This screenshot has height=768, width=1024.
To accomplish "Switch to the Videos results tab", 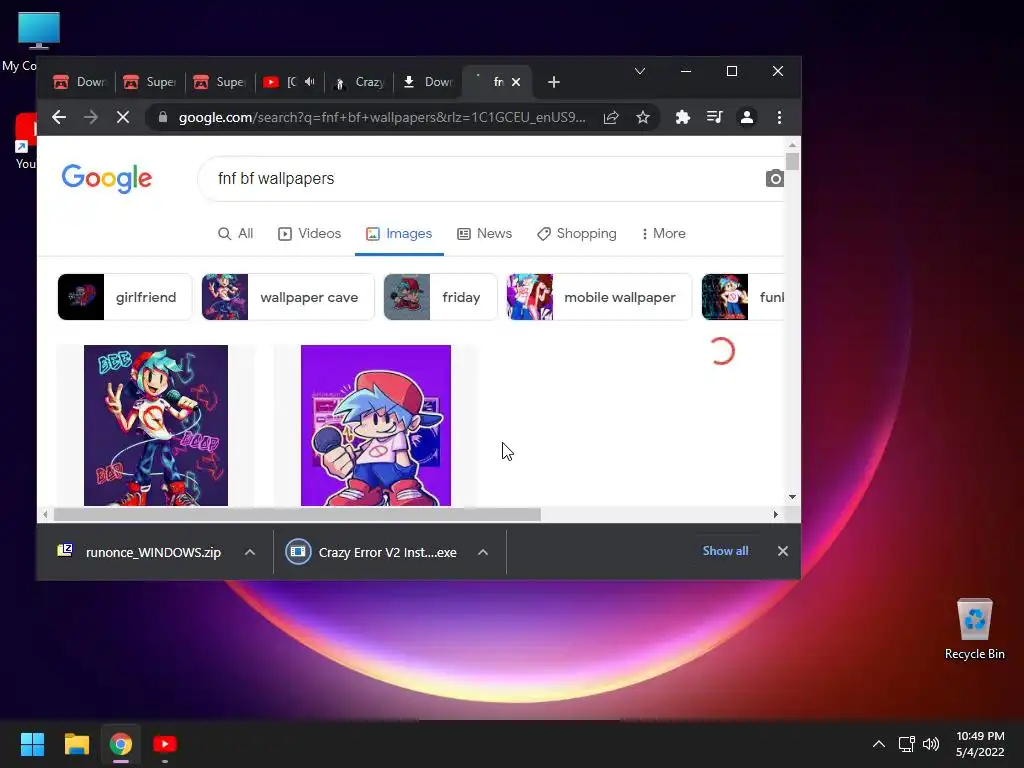I will [310, 234].
